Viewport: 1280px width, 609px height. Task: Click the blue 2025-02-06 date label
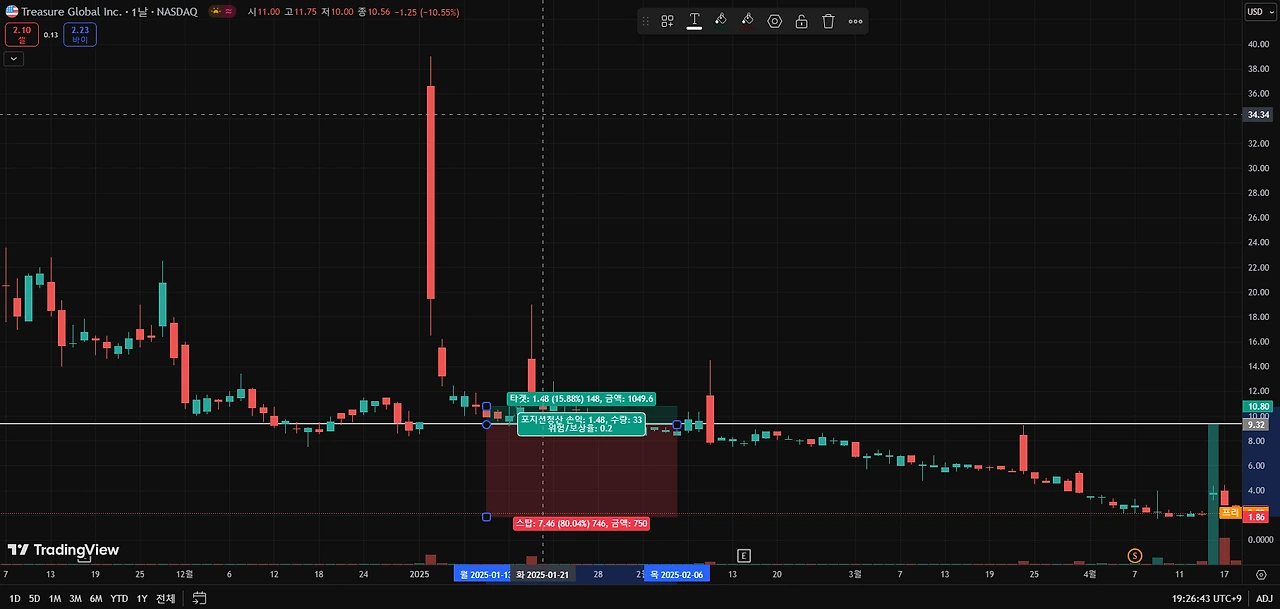676,575
